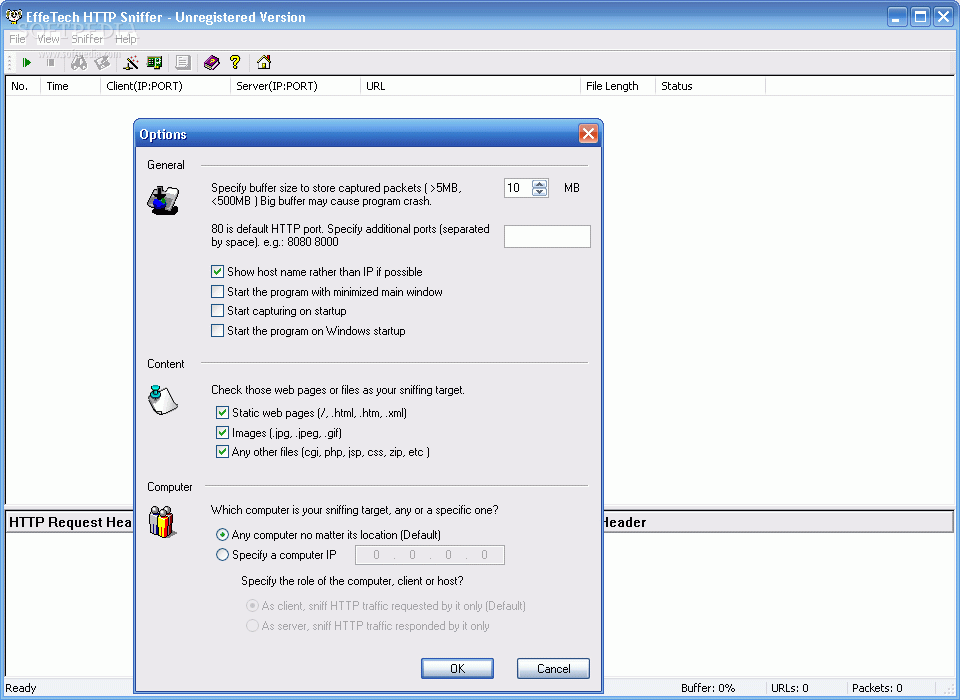The height and width of the screenshot is (700, 960).
Task: Click the additional HTTP ports field
Action: click(x=547, y=236)
